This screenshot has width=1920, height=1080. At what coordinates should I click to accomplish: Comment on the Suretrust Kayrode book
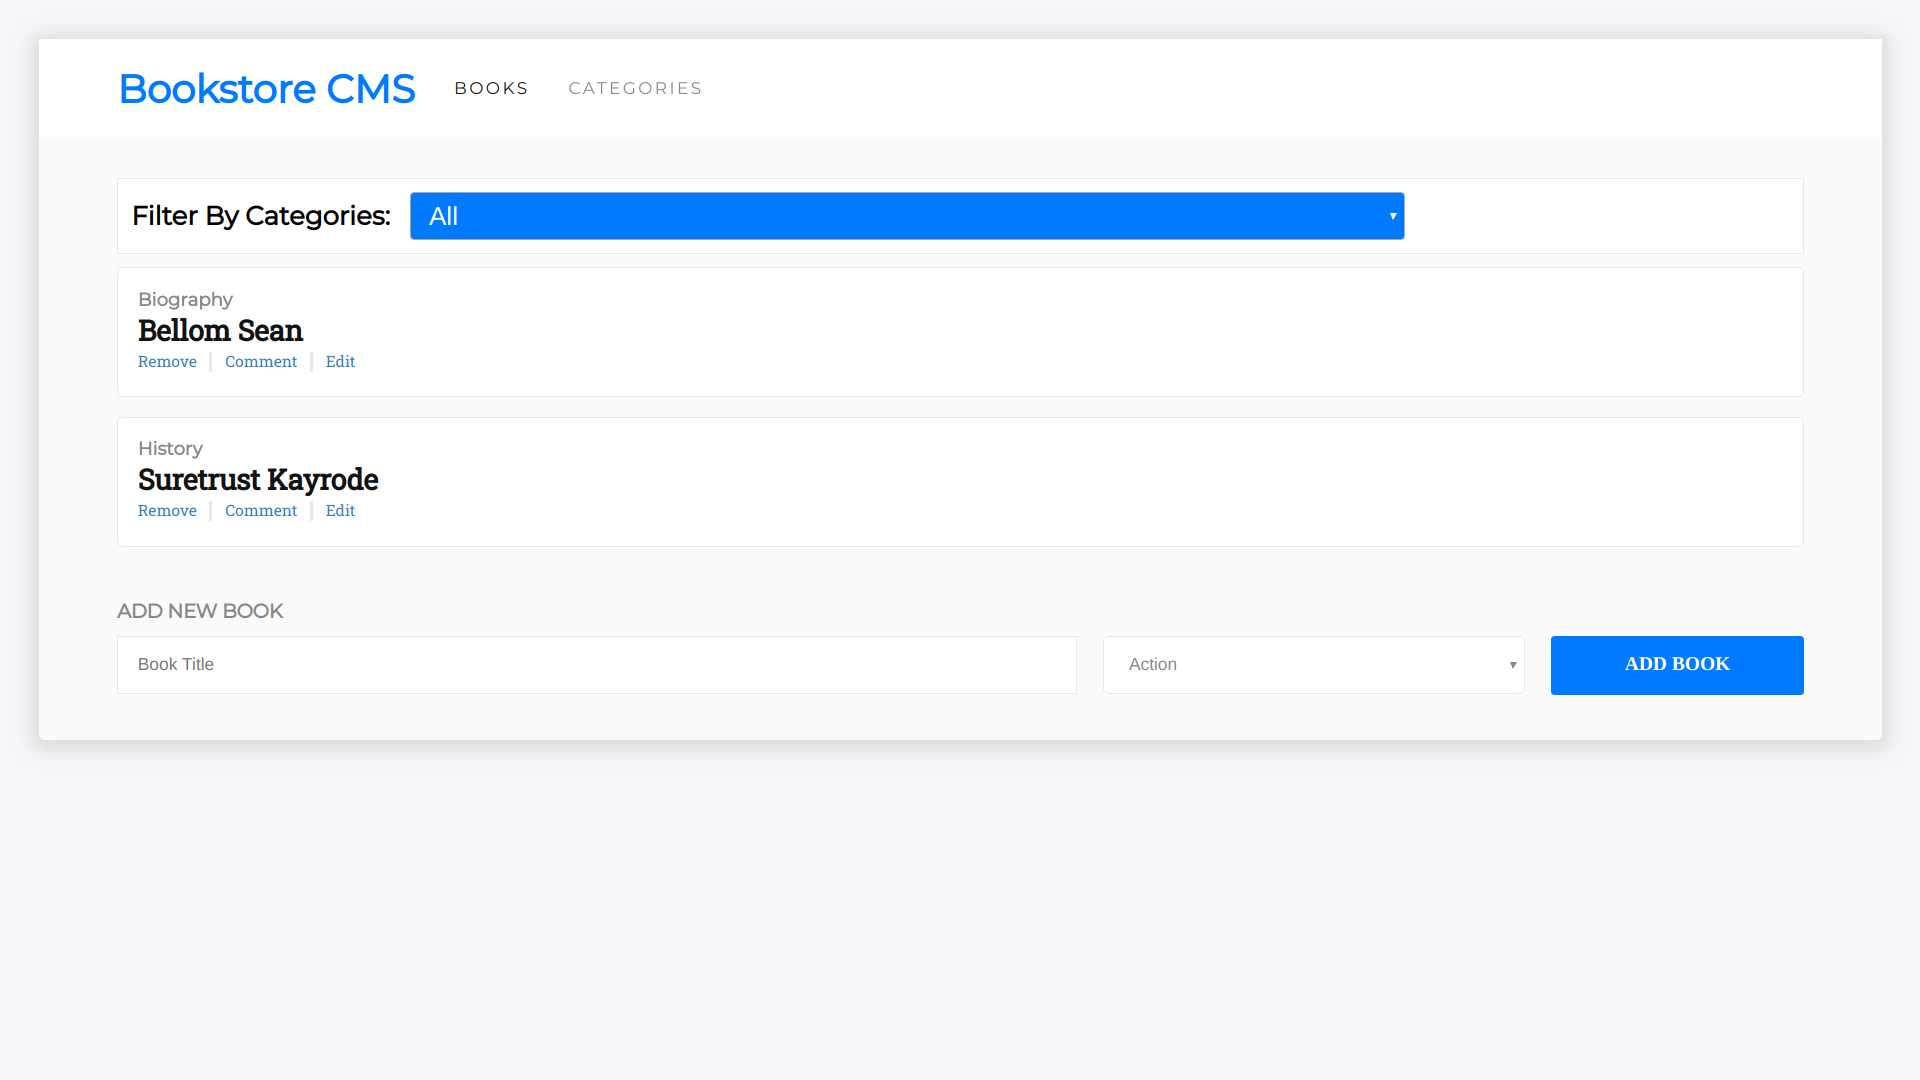pos(261,511)
